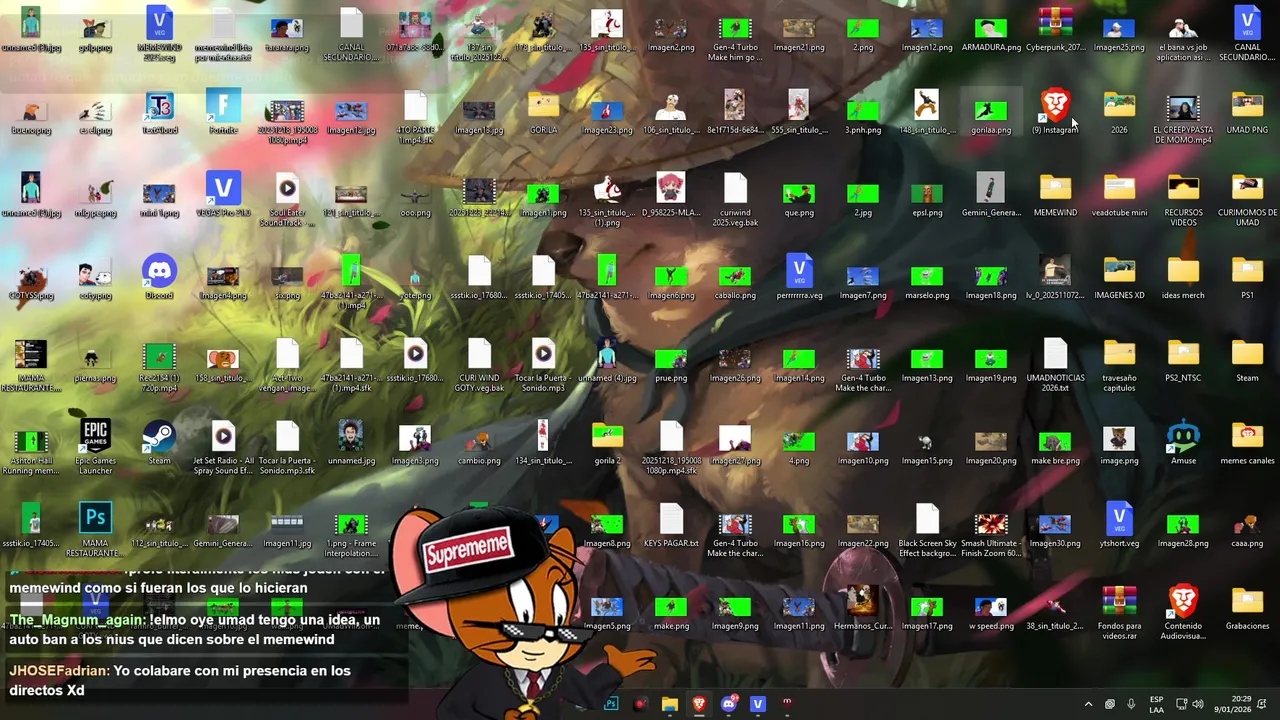This screenshot has height=720, width=1280.
Task: Select the Fortnite desktop shortcut
Action: [x=223, y=112]
